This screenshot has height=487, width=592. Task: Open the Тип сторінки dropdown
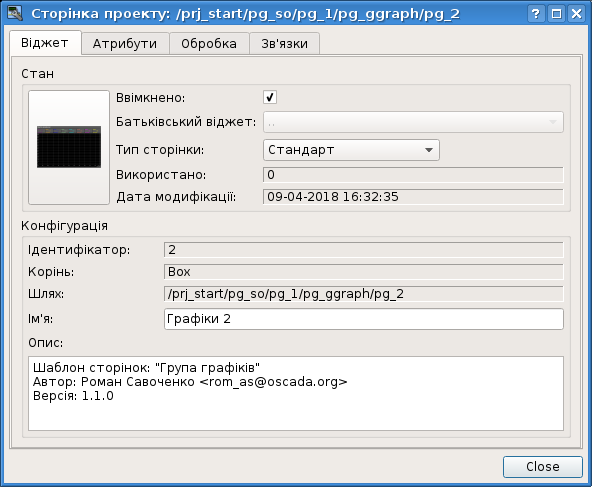[351, 150]
